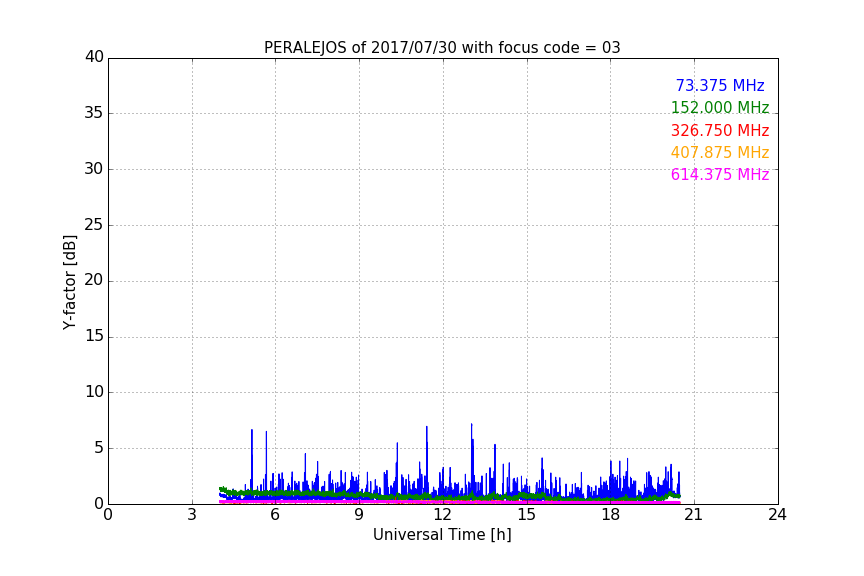
Task: Click the y-axis tick label 35
Action: point(94,113)
